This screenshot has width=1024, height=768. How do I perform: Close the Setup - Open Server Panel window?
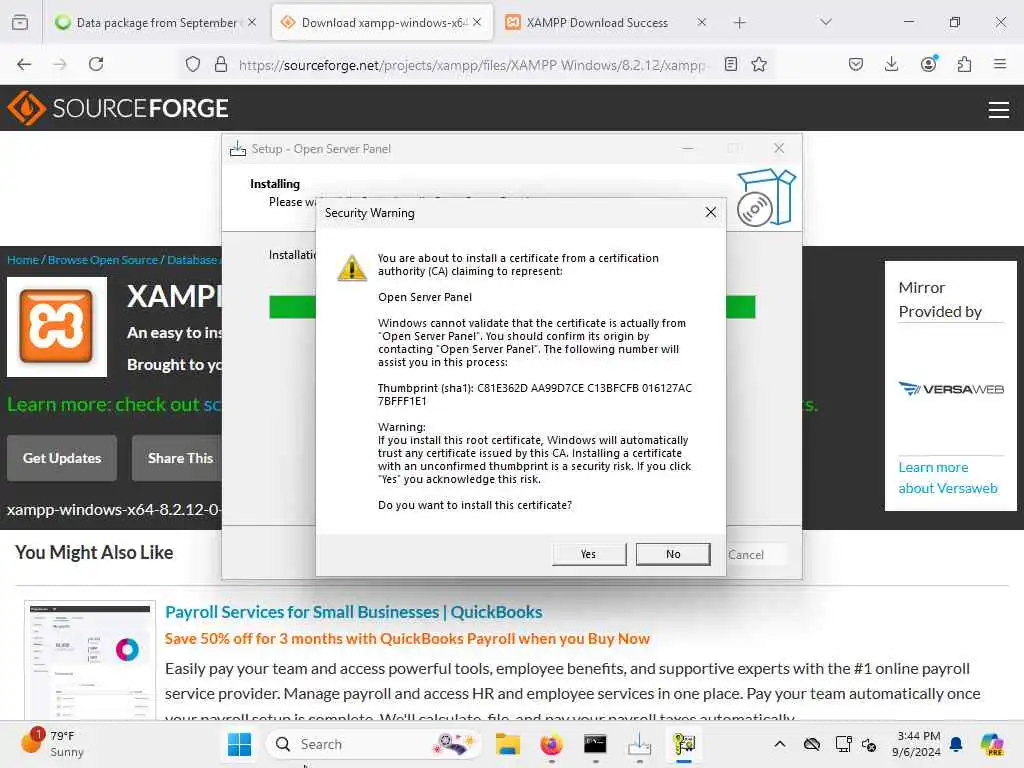(x=778, y=148)
